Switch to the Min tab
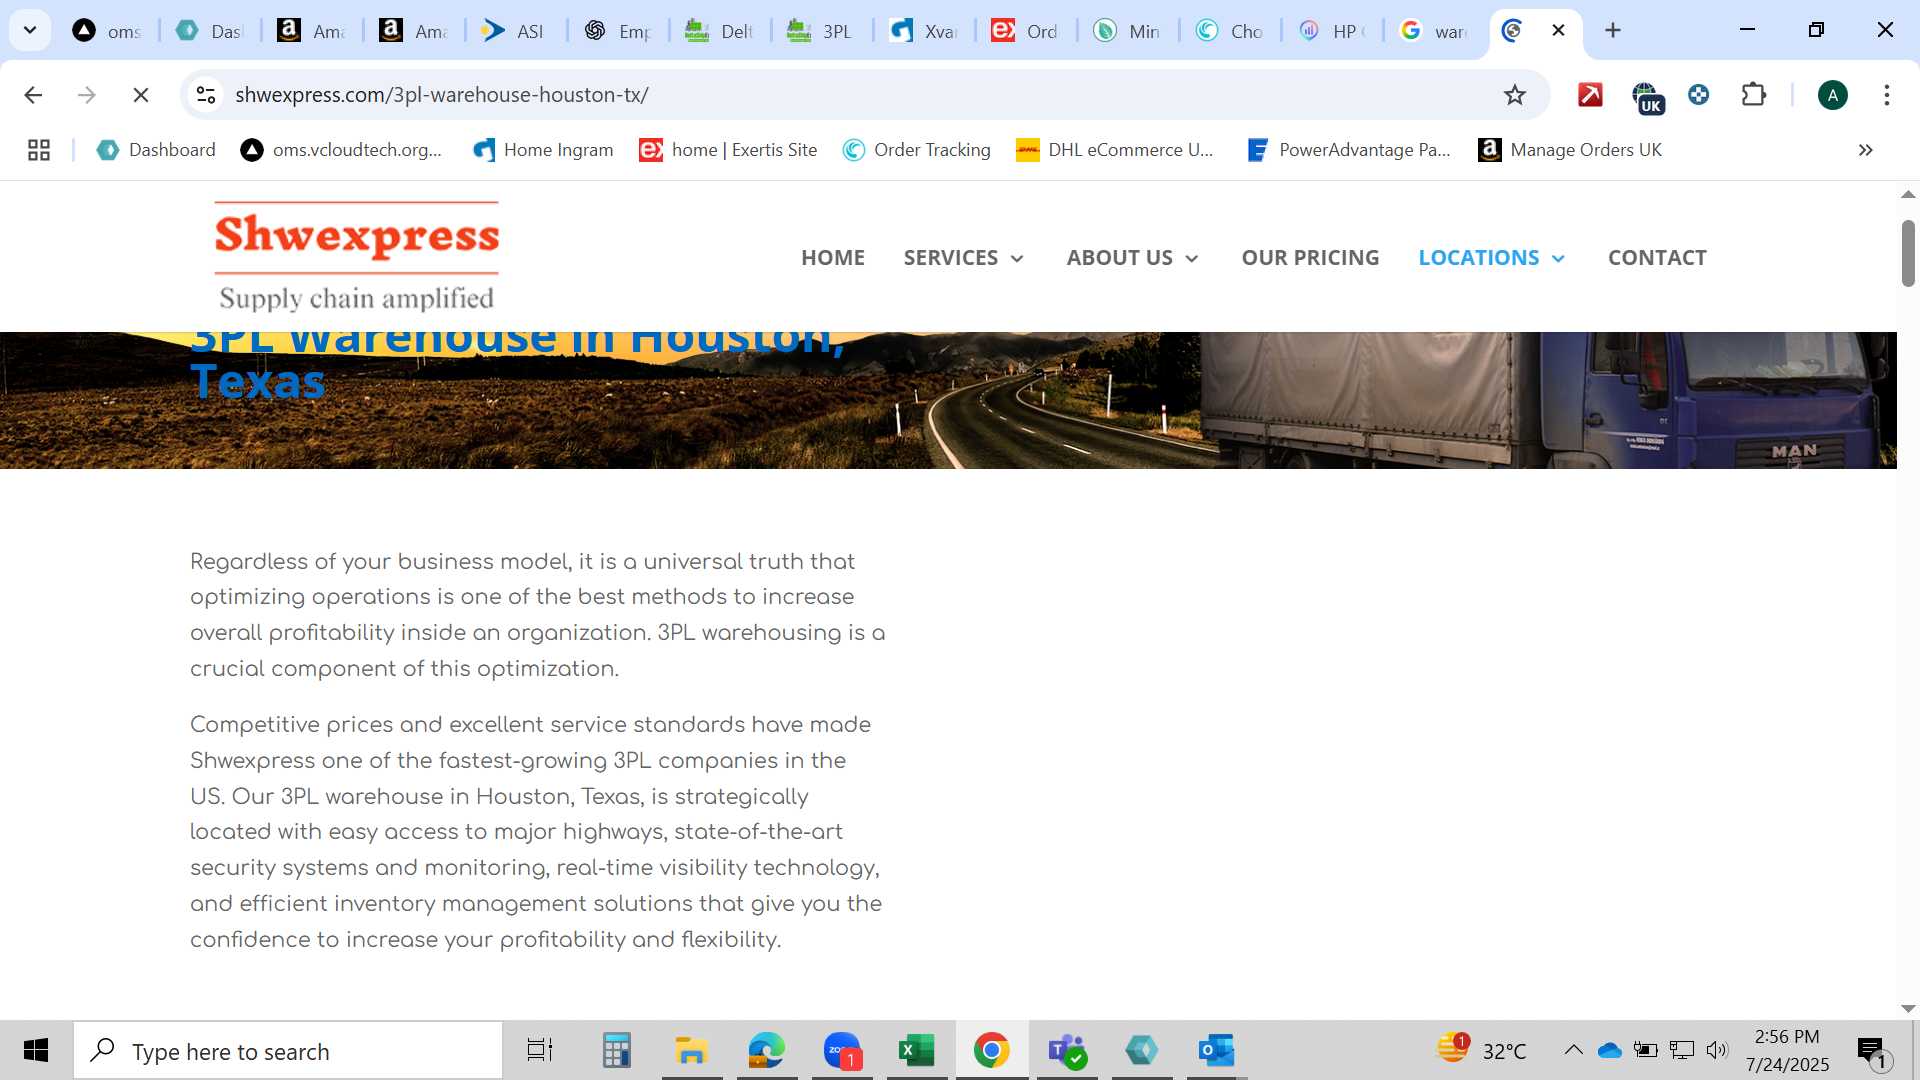Image resolution: width=1920 pixels, height=1080 pixels. [x=1128, y=31]
